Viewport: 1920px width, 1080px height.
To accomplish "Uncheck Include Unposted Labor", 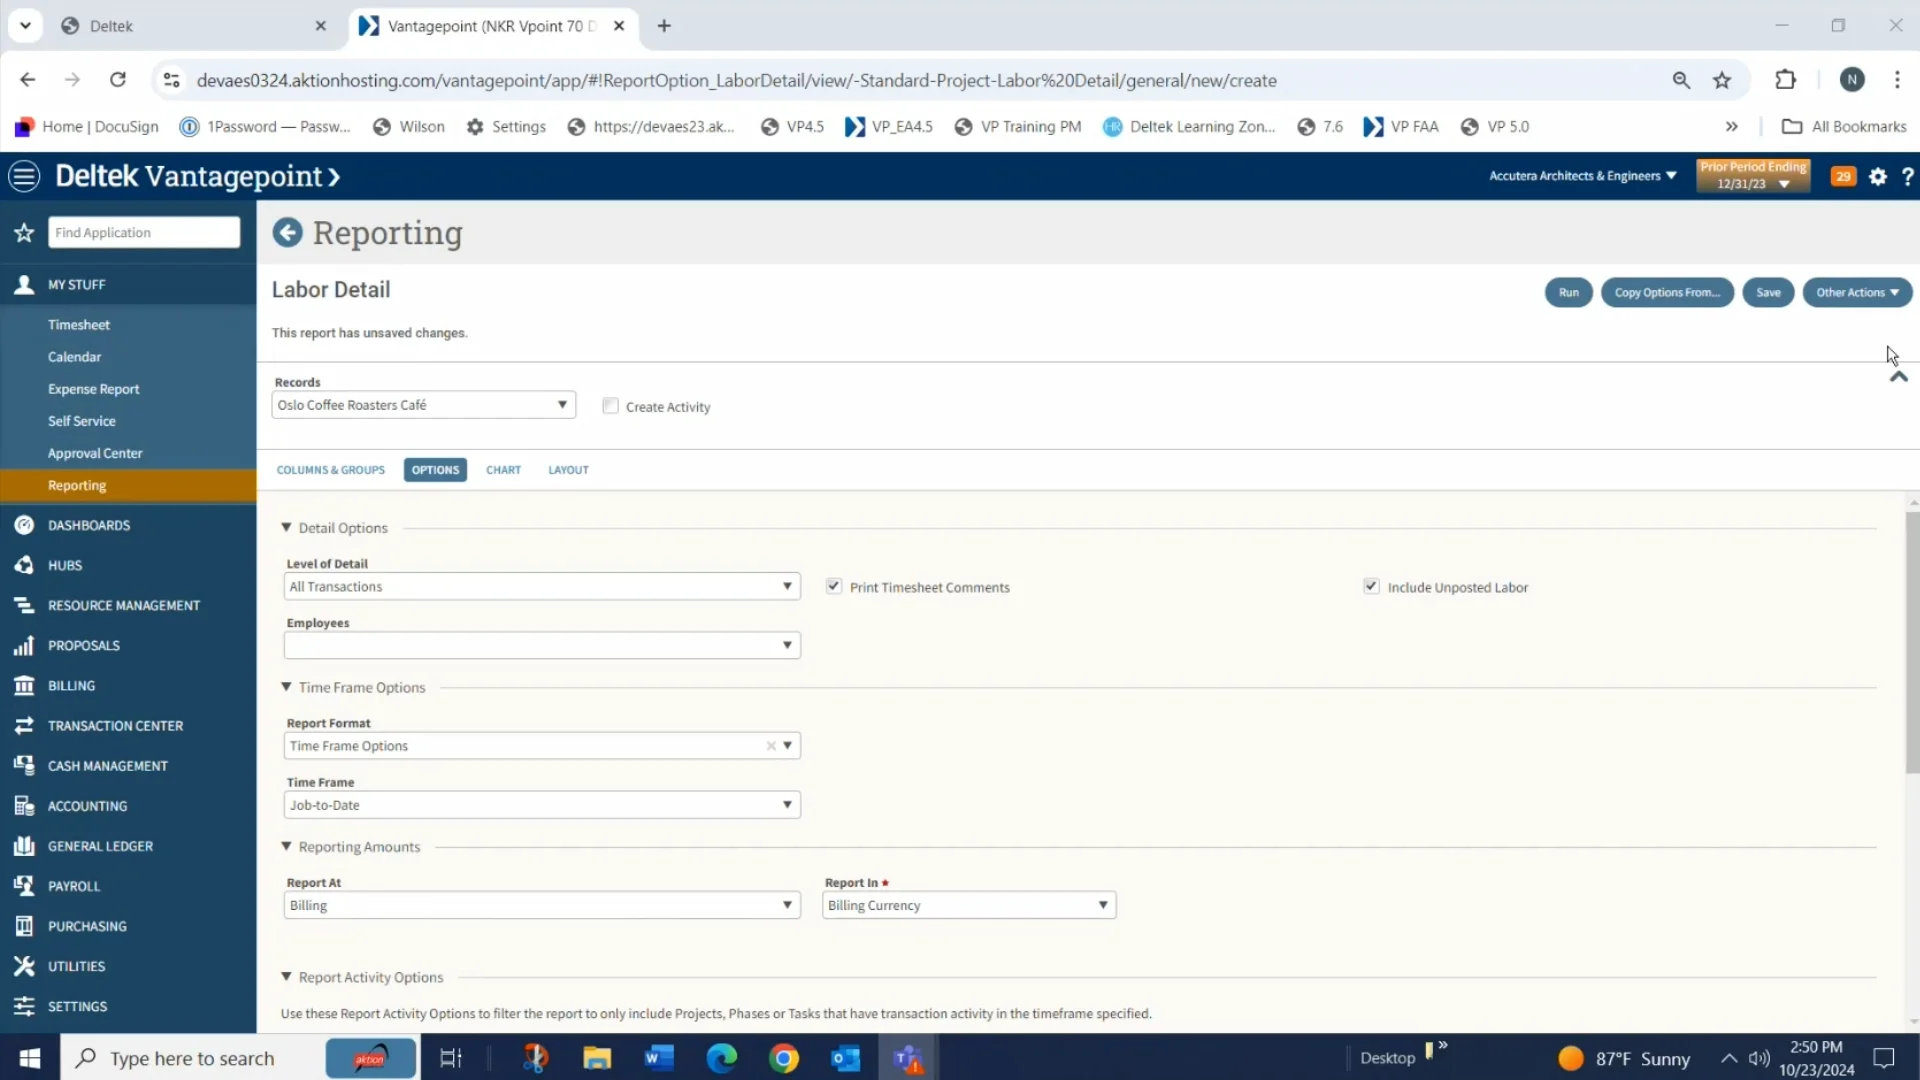I will pos(1371,587).
